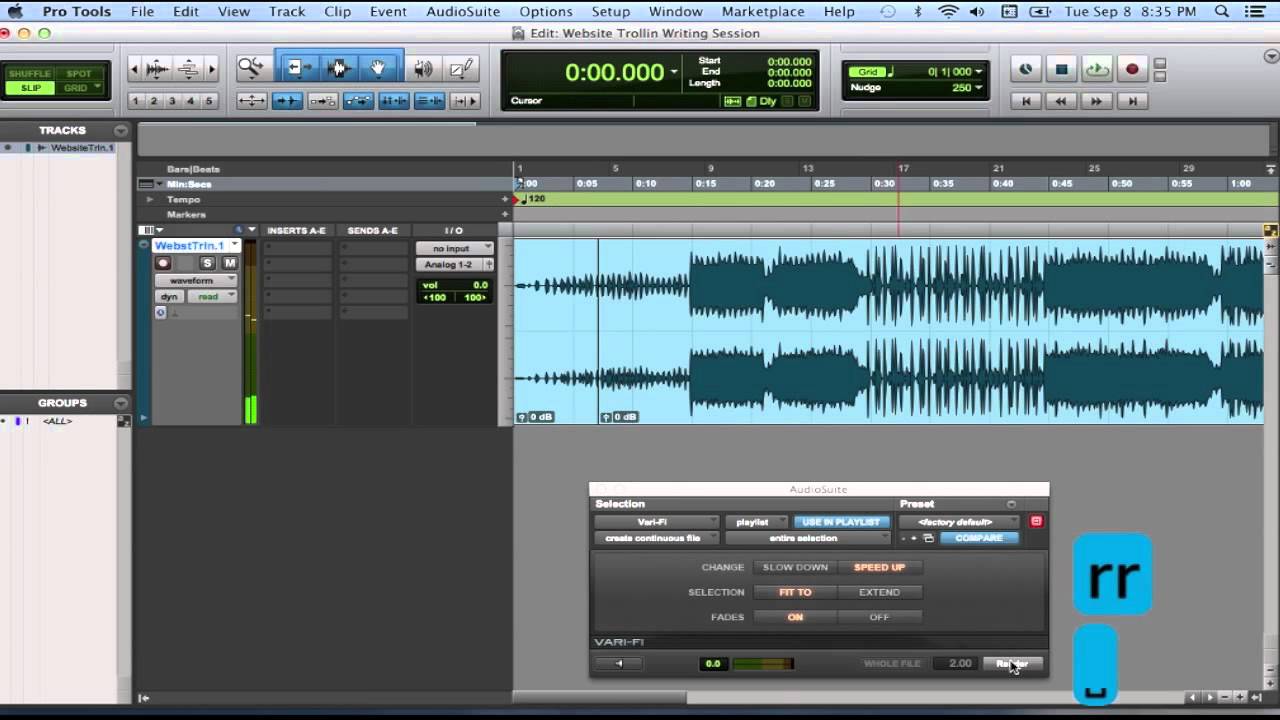The image size is (1280, 720).
Task: Select the Scrubber speaker tool
Action: [424, 68]
